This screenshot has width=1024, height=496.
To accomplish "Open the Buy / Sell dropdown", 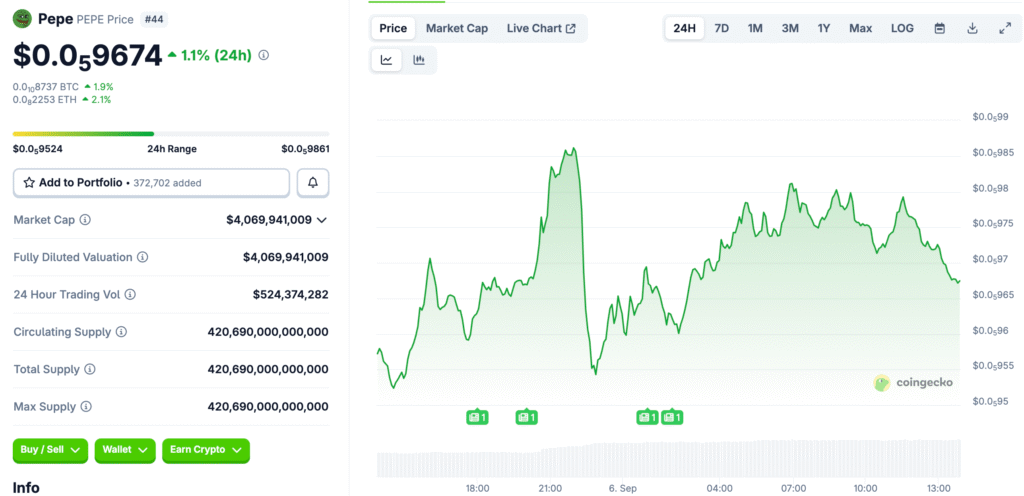I will [50, 450].
